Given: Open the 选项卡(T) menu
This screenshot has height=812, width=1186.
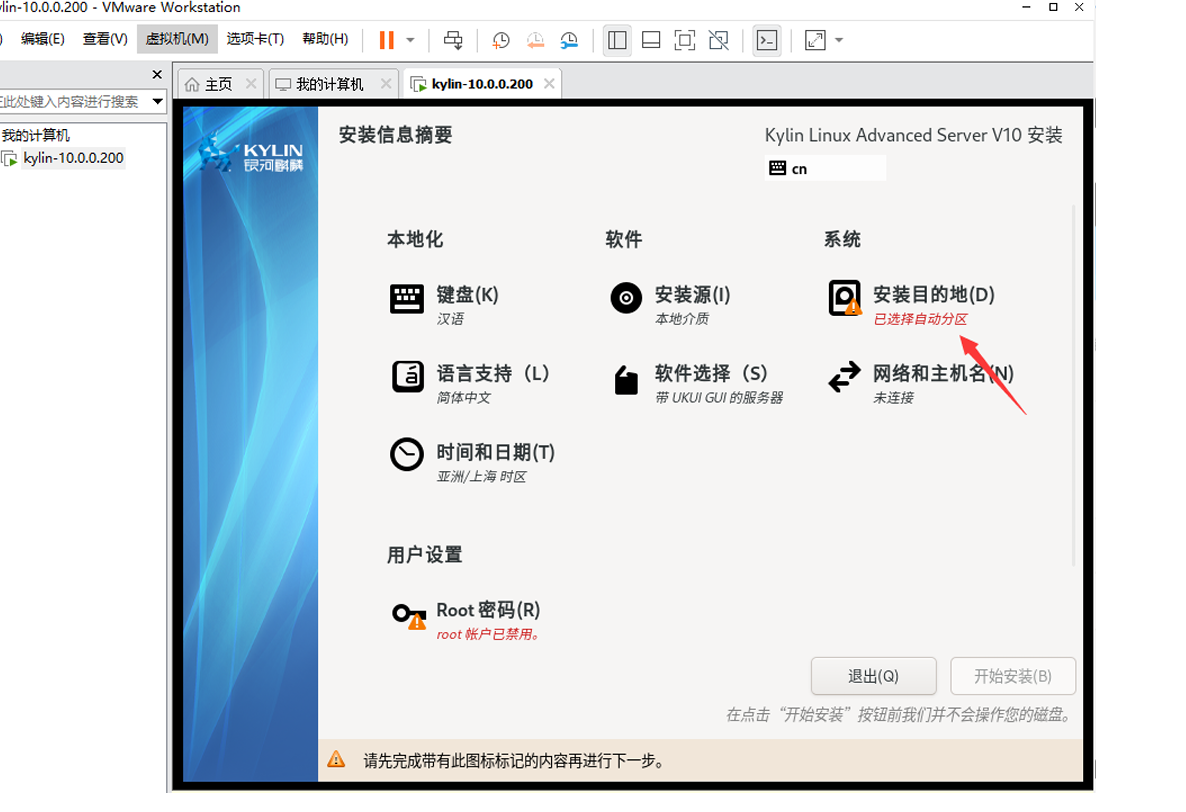Looking at the screenshot, I should pyautogui.click(x=255, y=39).
